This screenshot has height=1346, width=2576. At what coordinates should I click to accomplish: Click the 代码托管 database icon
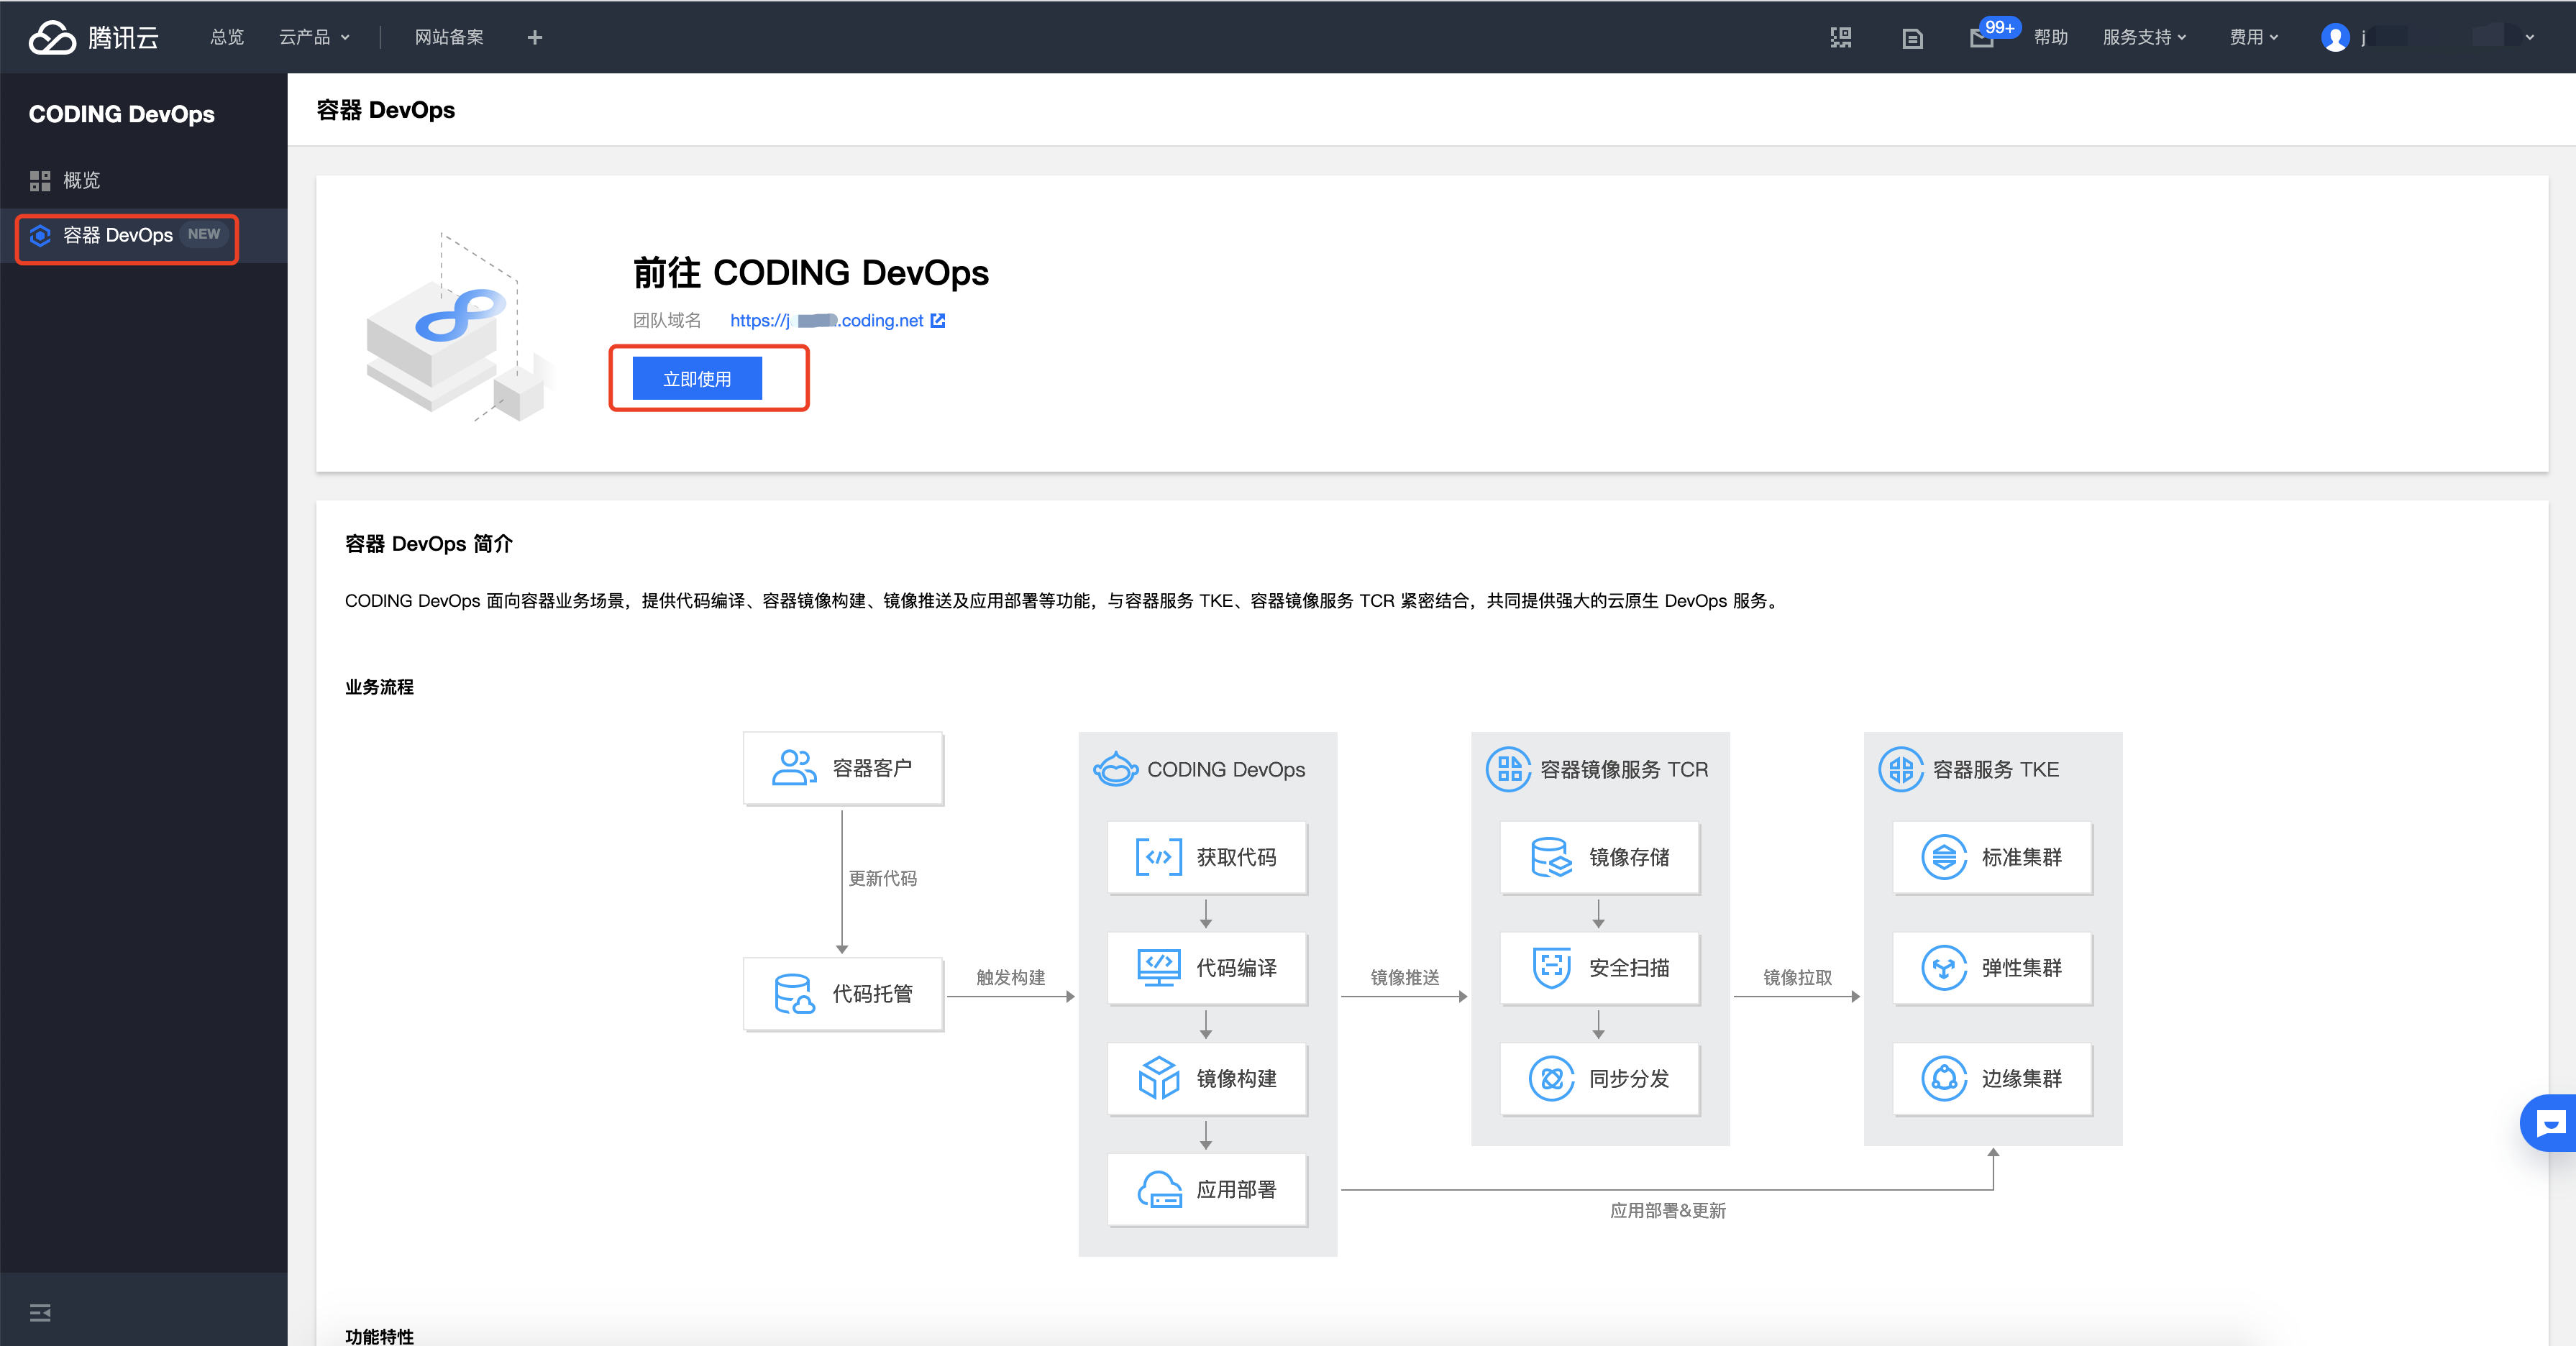[x=794, y=994]
